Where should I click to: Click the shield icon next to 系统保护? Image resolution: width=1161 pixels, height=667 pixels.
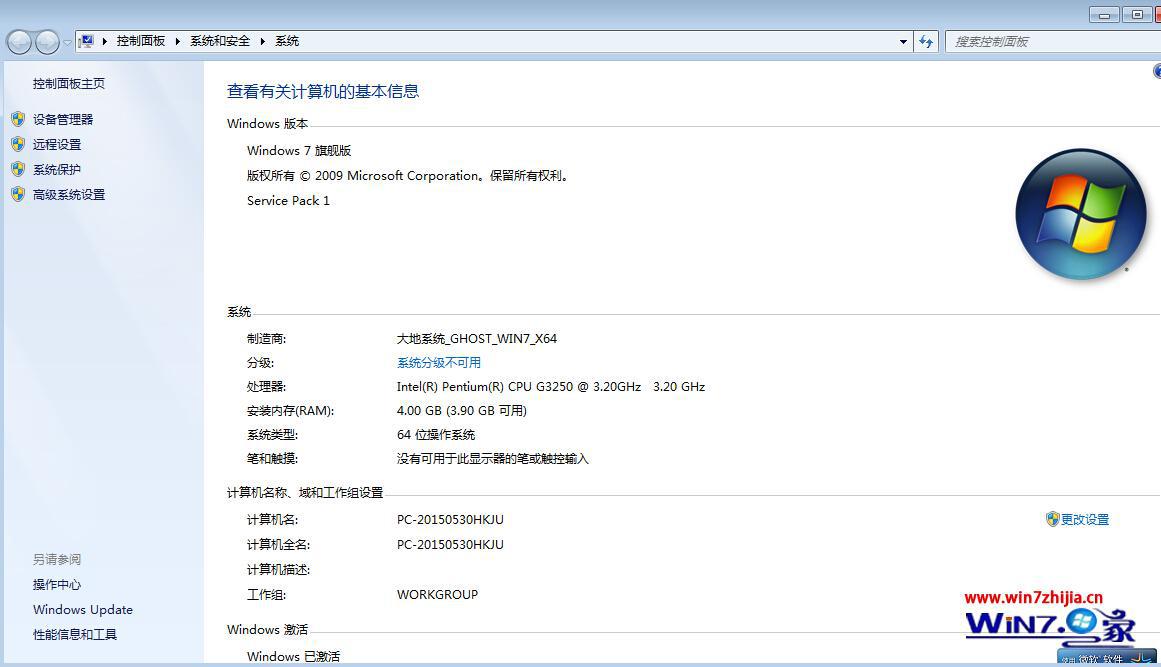(19, 170)
